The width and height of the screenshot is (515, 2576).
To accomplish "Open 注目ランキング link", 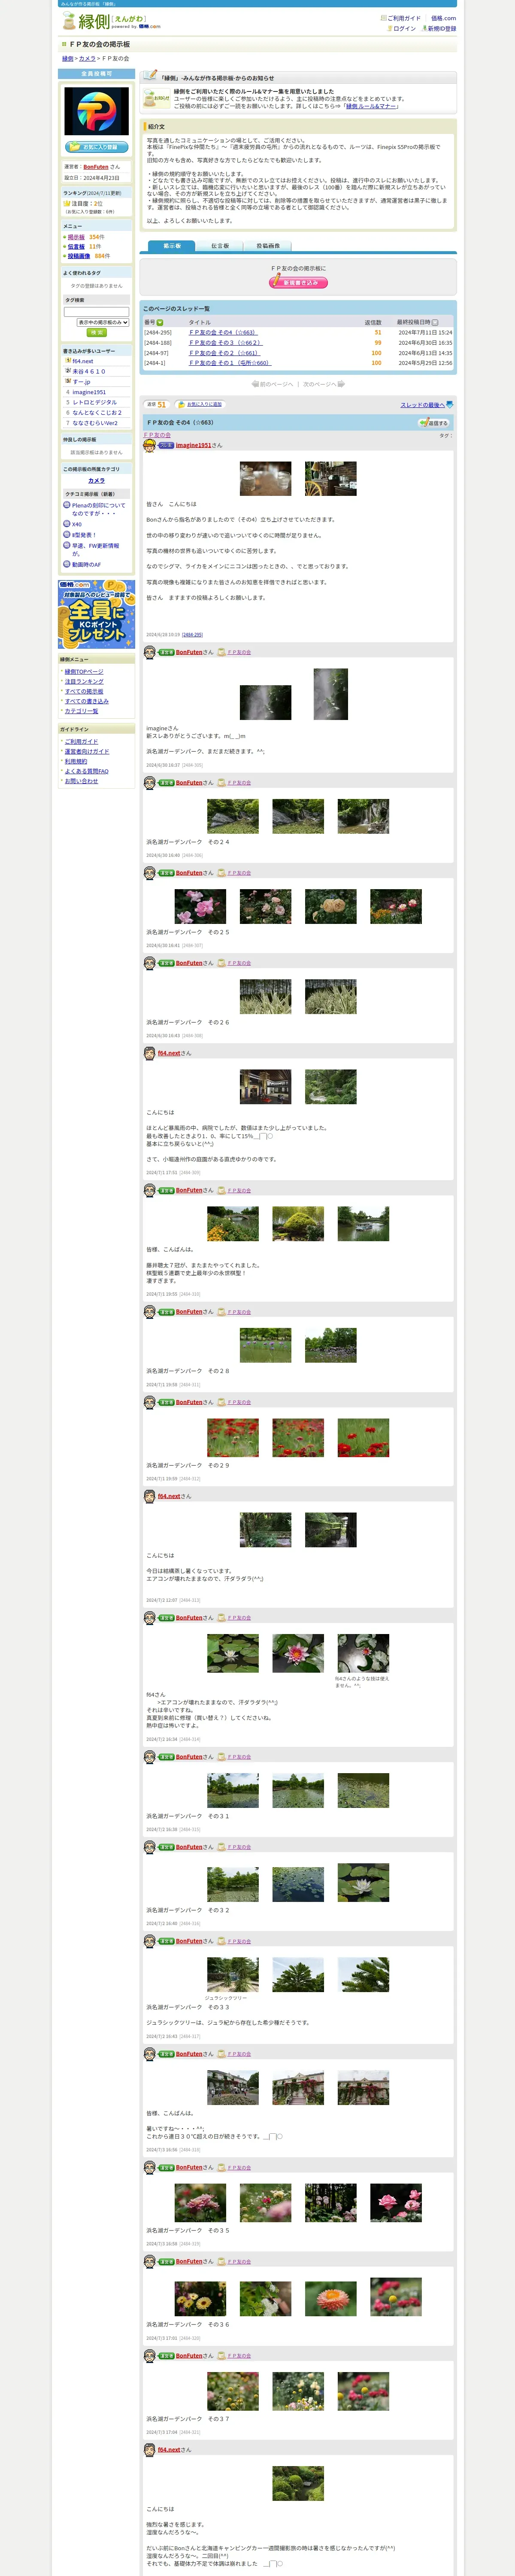I will pyautogui.click(x=84, y=682).
